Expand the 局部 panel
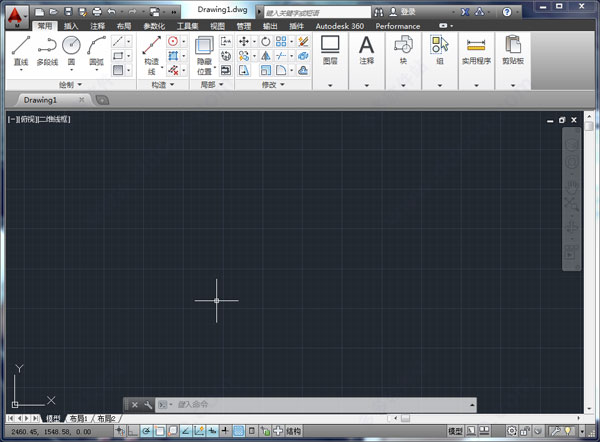Screen dimensions: 600x442 click(212, 85)
